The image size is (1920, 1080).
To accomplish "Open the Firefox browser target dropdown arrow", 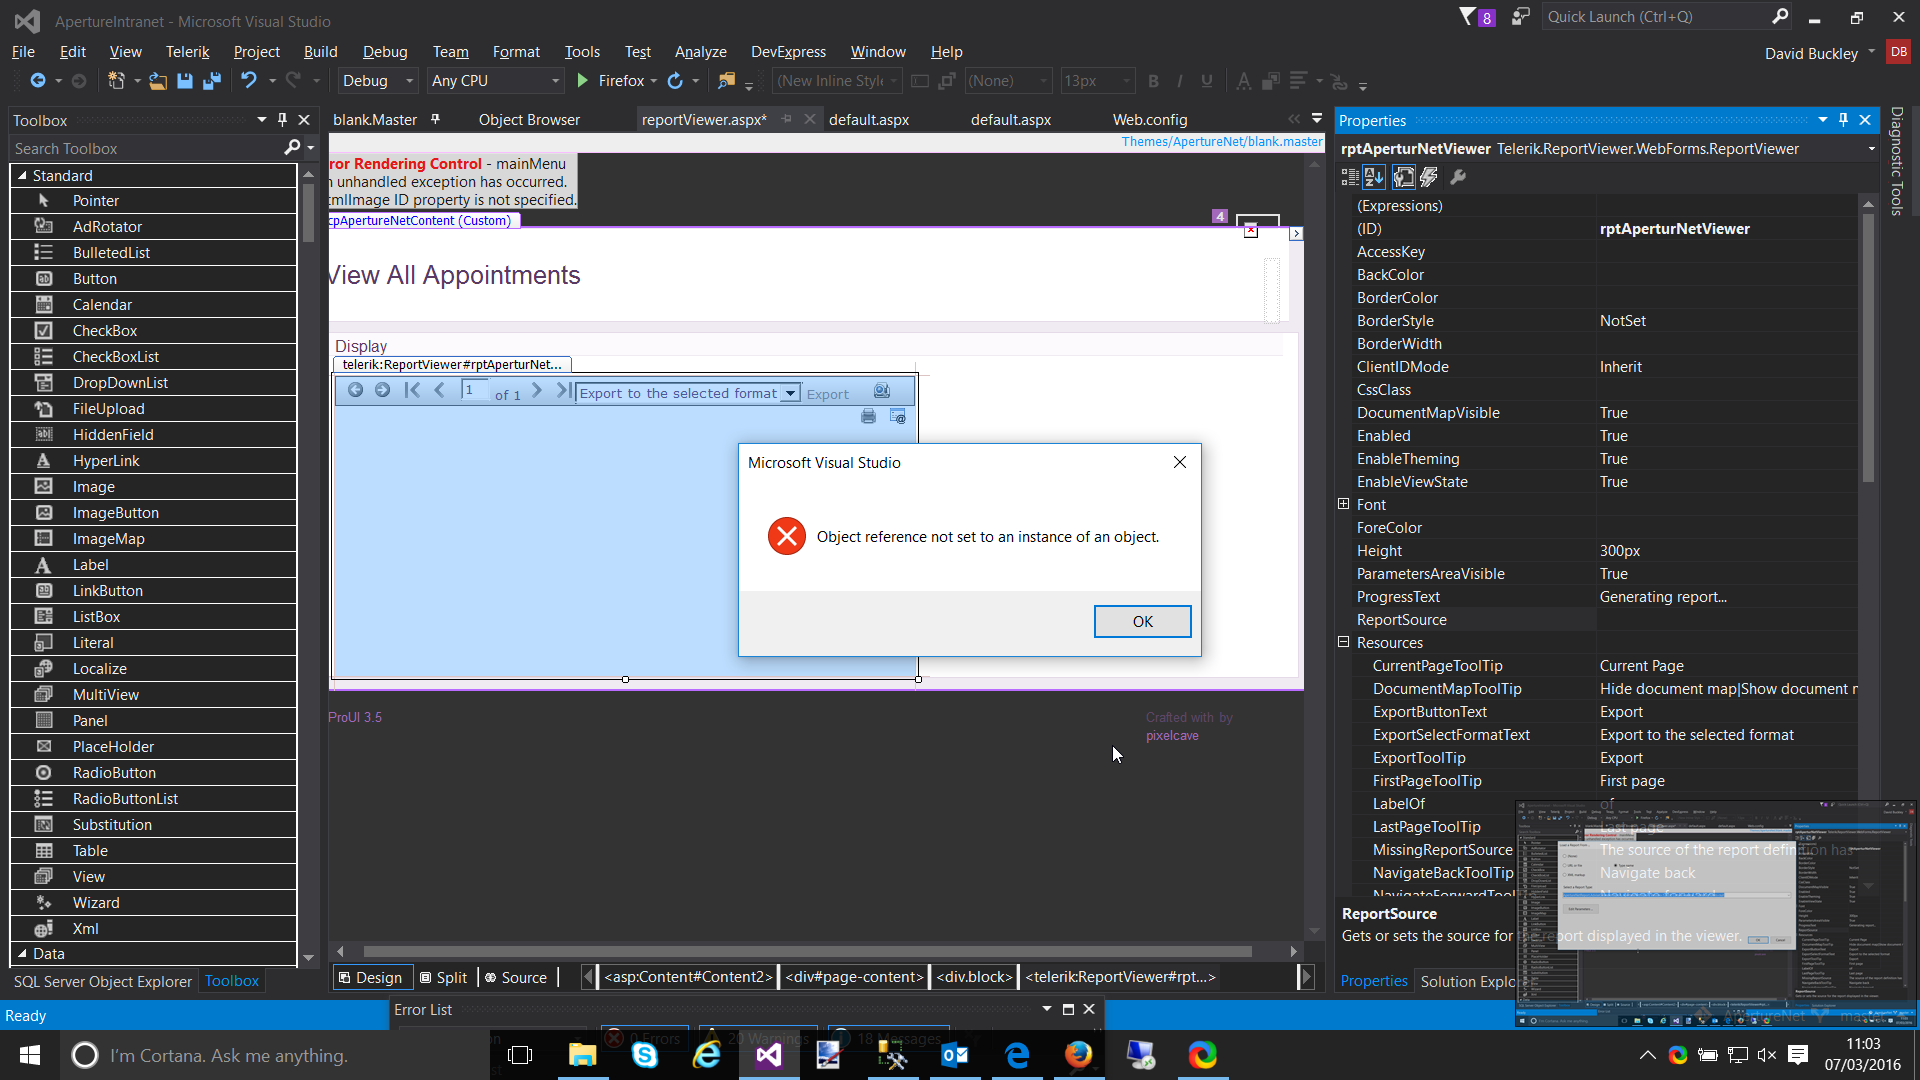I will click(654, 81).
